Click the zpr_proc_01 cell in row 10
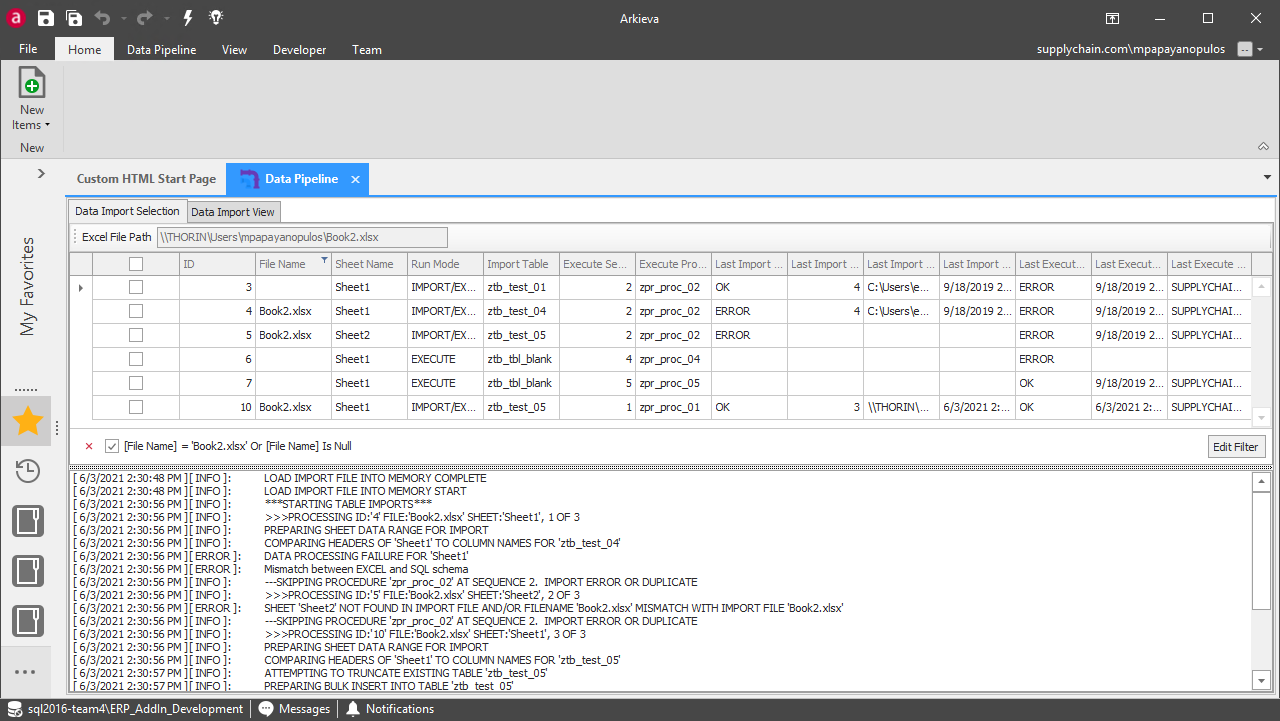Image resolution: width=1280 pixels, height=721 pixels. pos(673,407)
